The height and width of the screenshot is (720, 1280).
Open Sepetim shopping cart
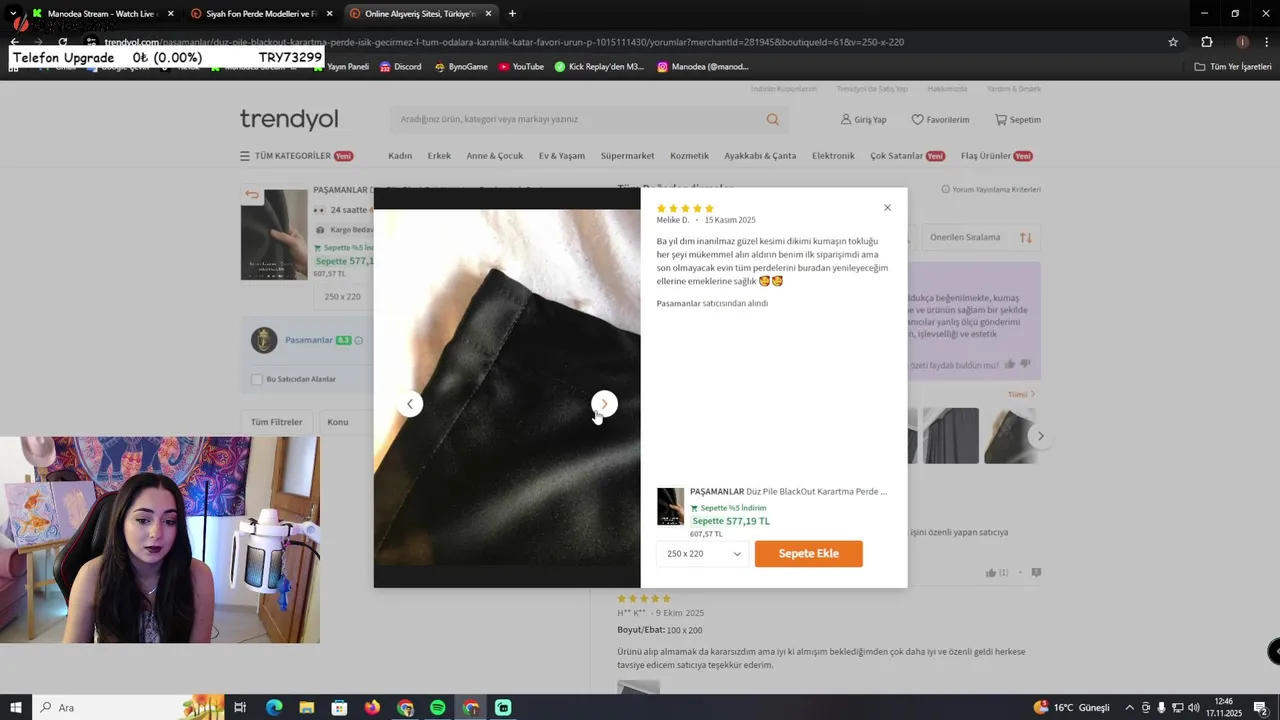1018,119
